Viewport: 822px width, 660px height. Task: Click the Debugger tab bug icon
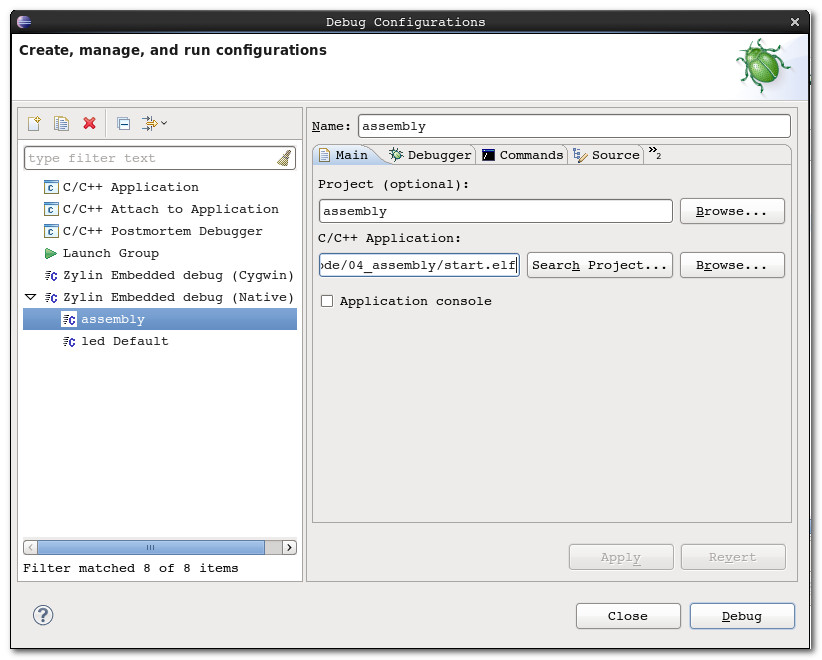tap(396, 155)
